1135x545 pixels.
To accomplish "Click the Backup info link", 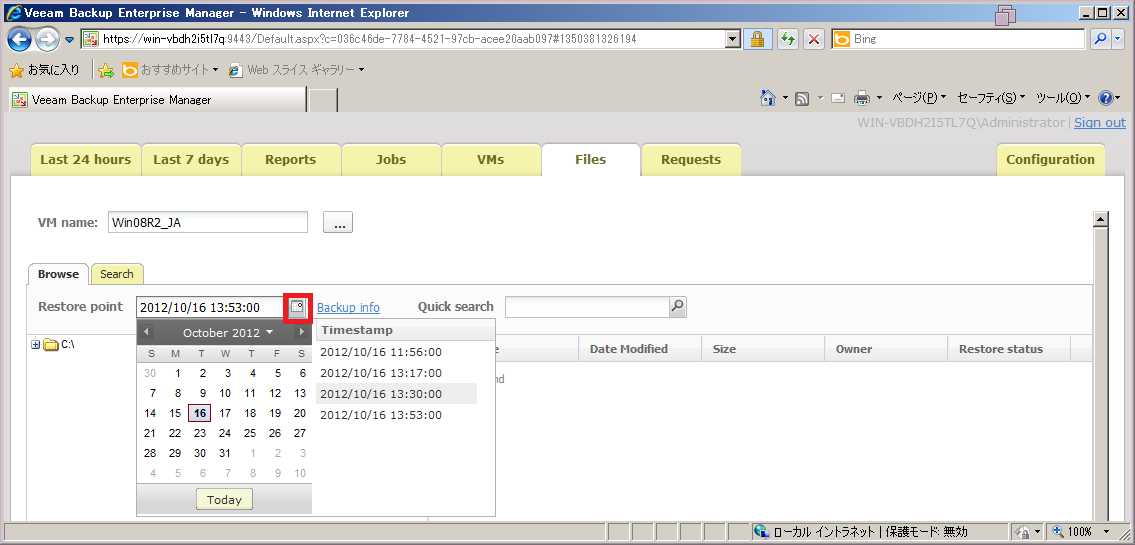I will pos(348,308).
